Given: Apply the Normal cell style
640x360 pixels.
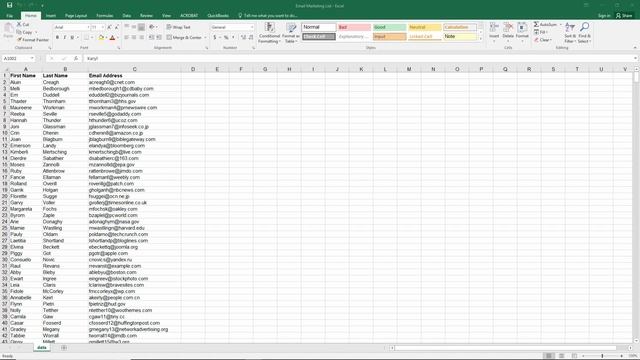Looking at the screenshot, I should [319, 27].
